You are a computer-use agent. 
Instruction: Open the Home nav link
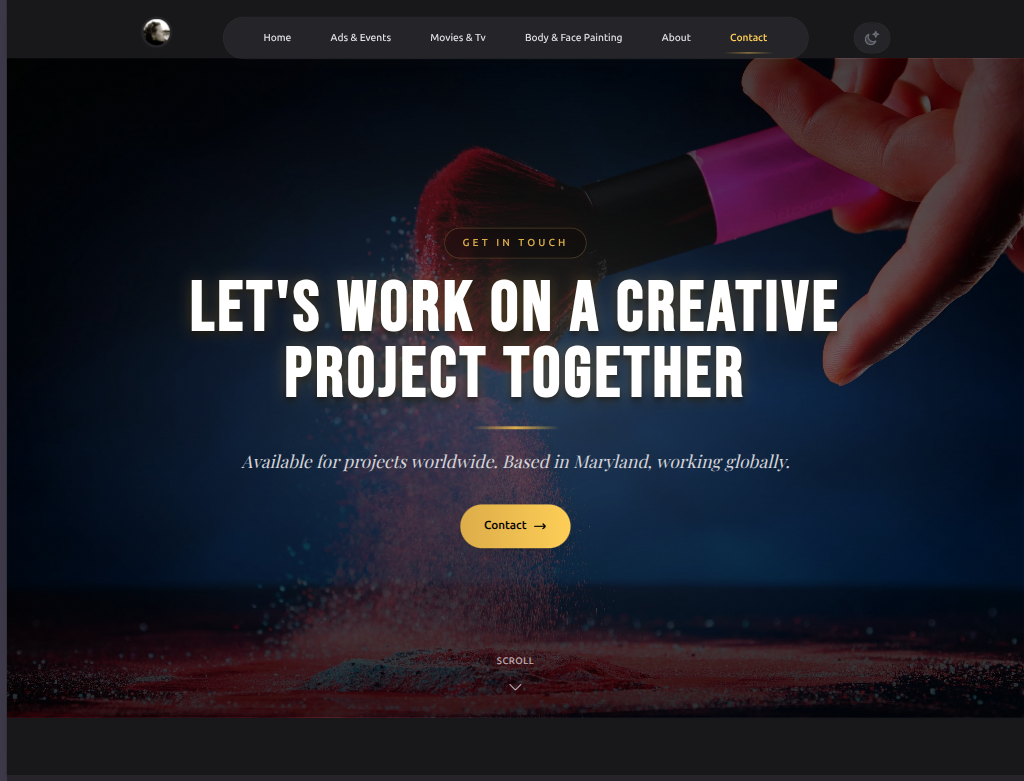277,38
